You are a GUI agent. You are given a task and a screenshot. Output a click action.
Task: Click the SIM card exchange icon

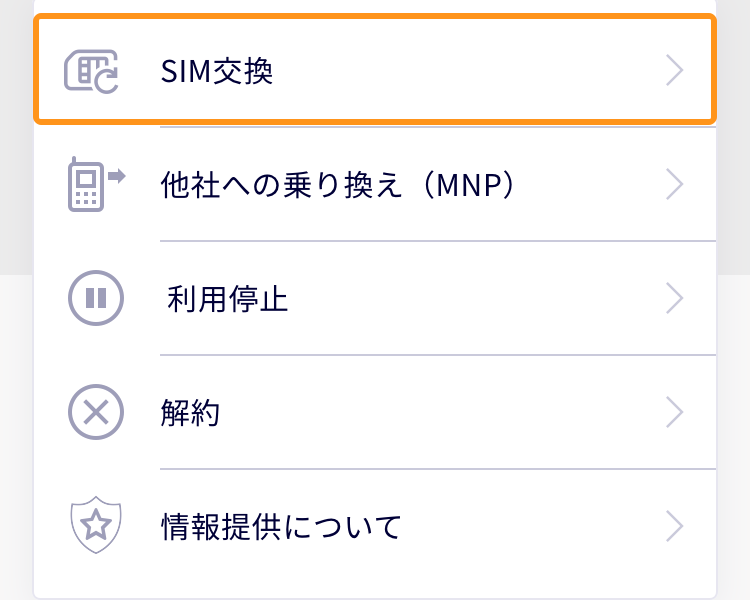point(91,71)
